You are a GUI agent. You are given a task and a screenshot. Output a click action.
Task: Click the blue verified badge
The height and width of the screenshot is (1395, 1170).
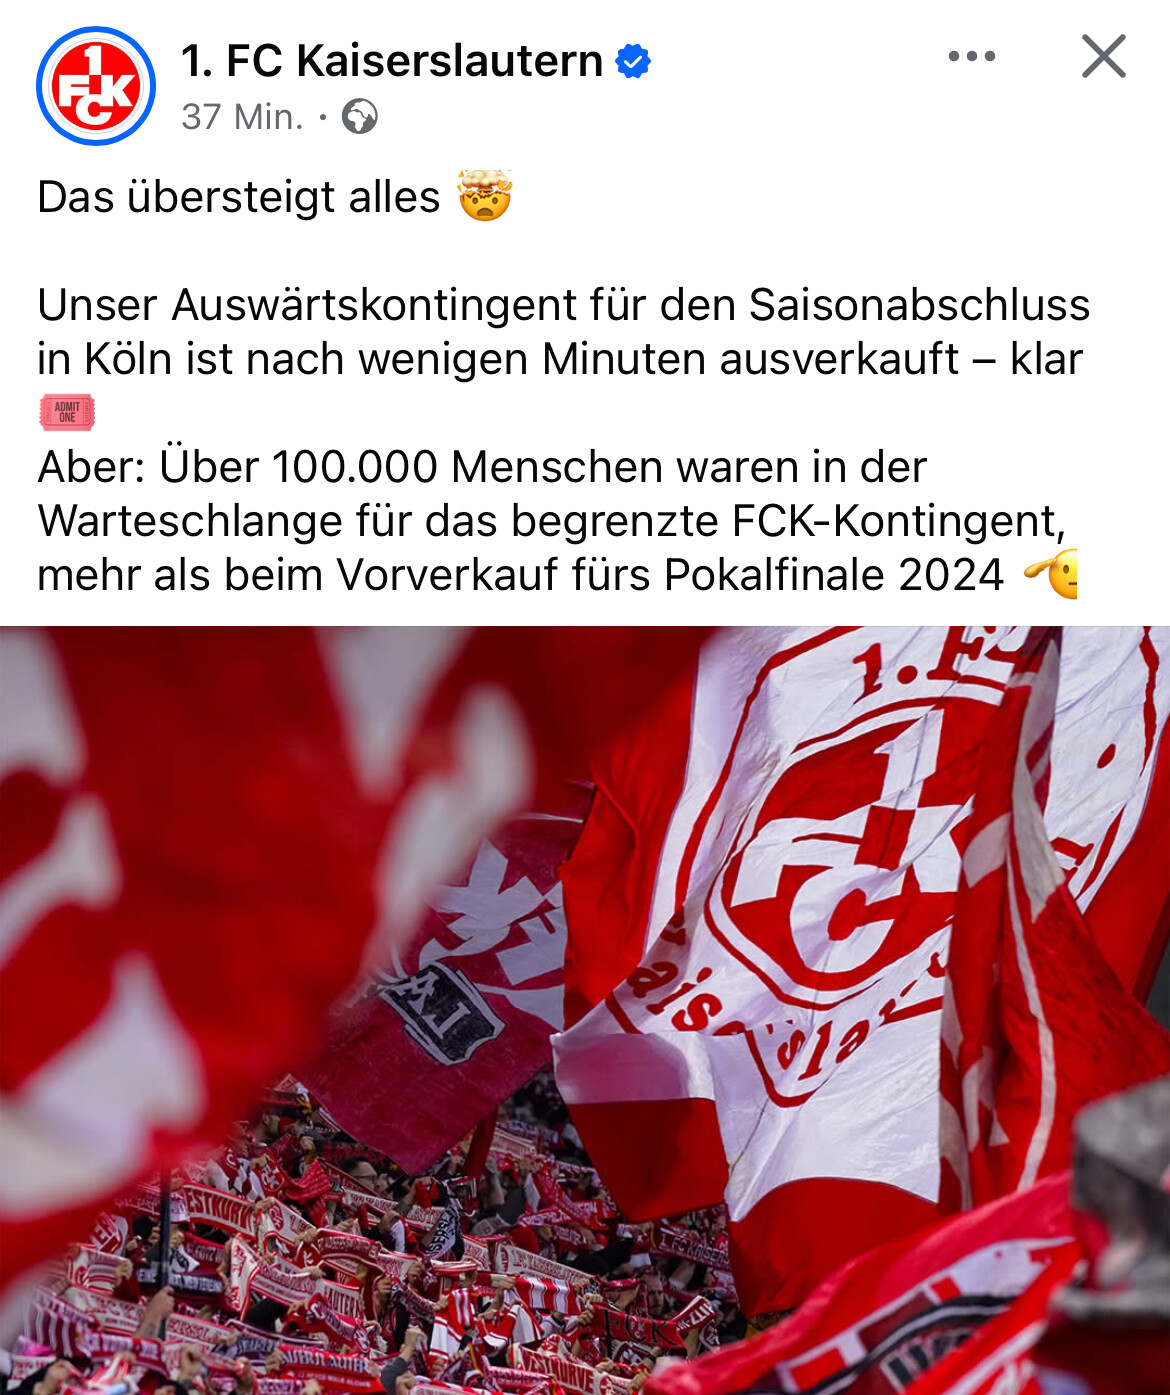633,61
